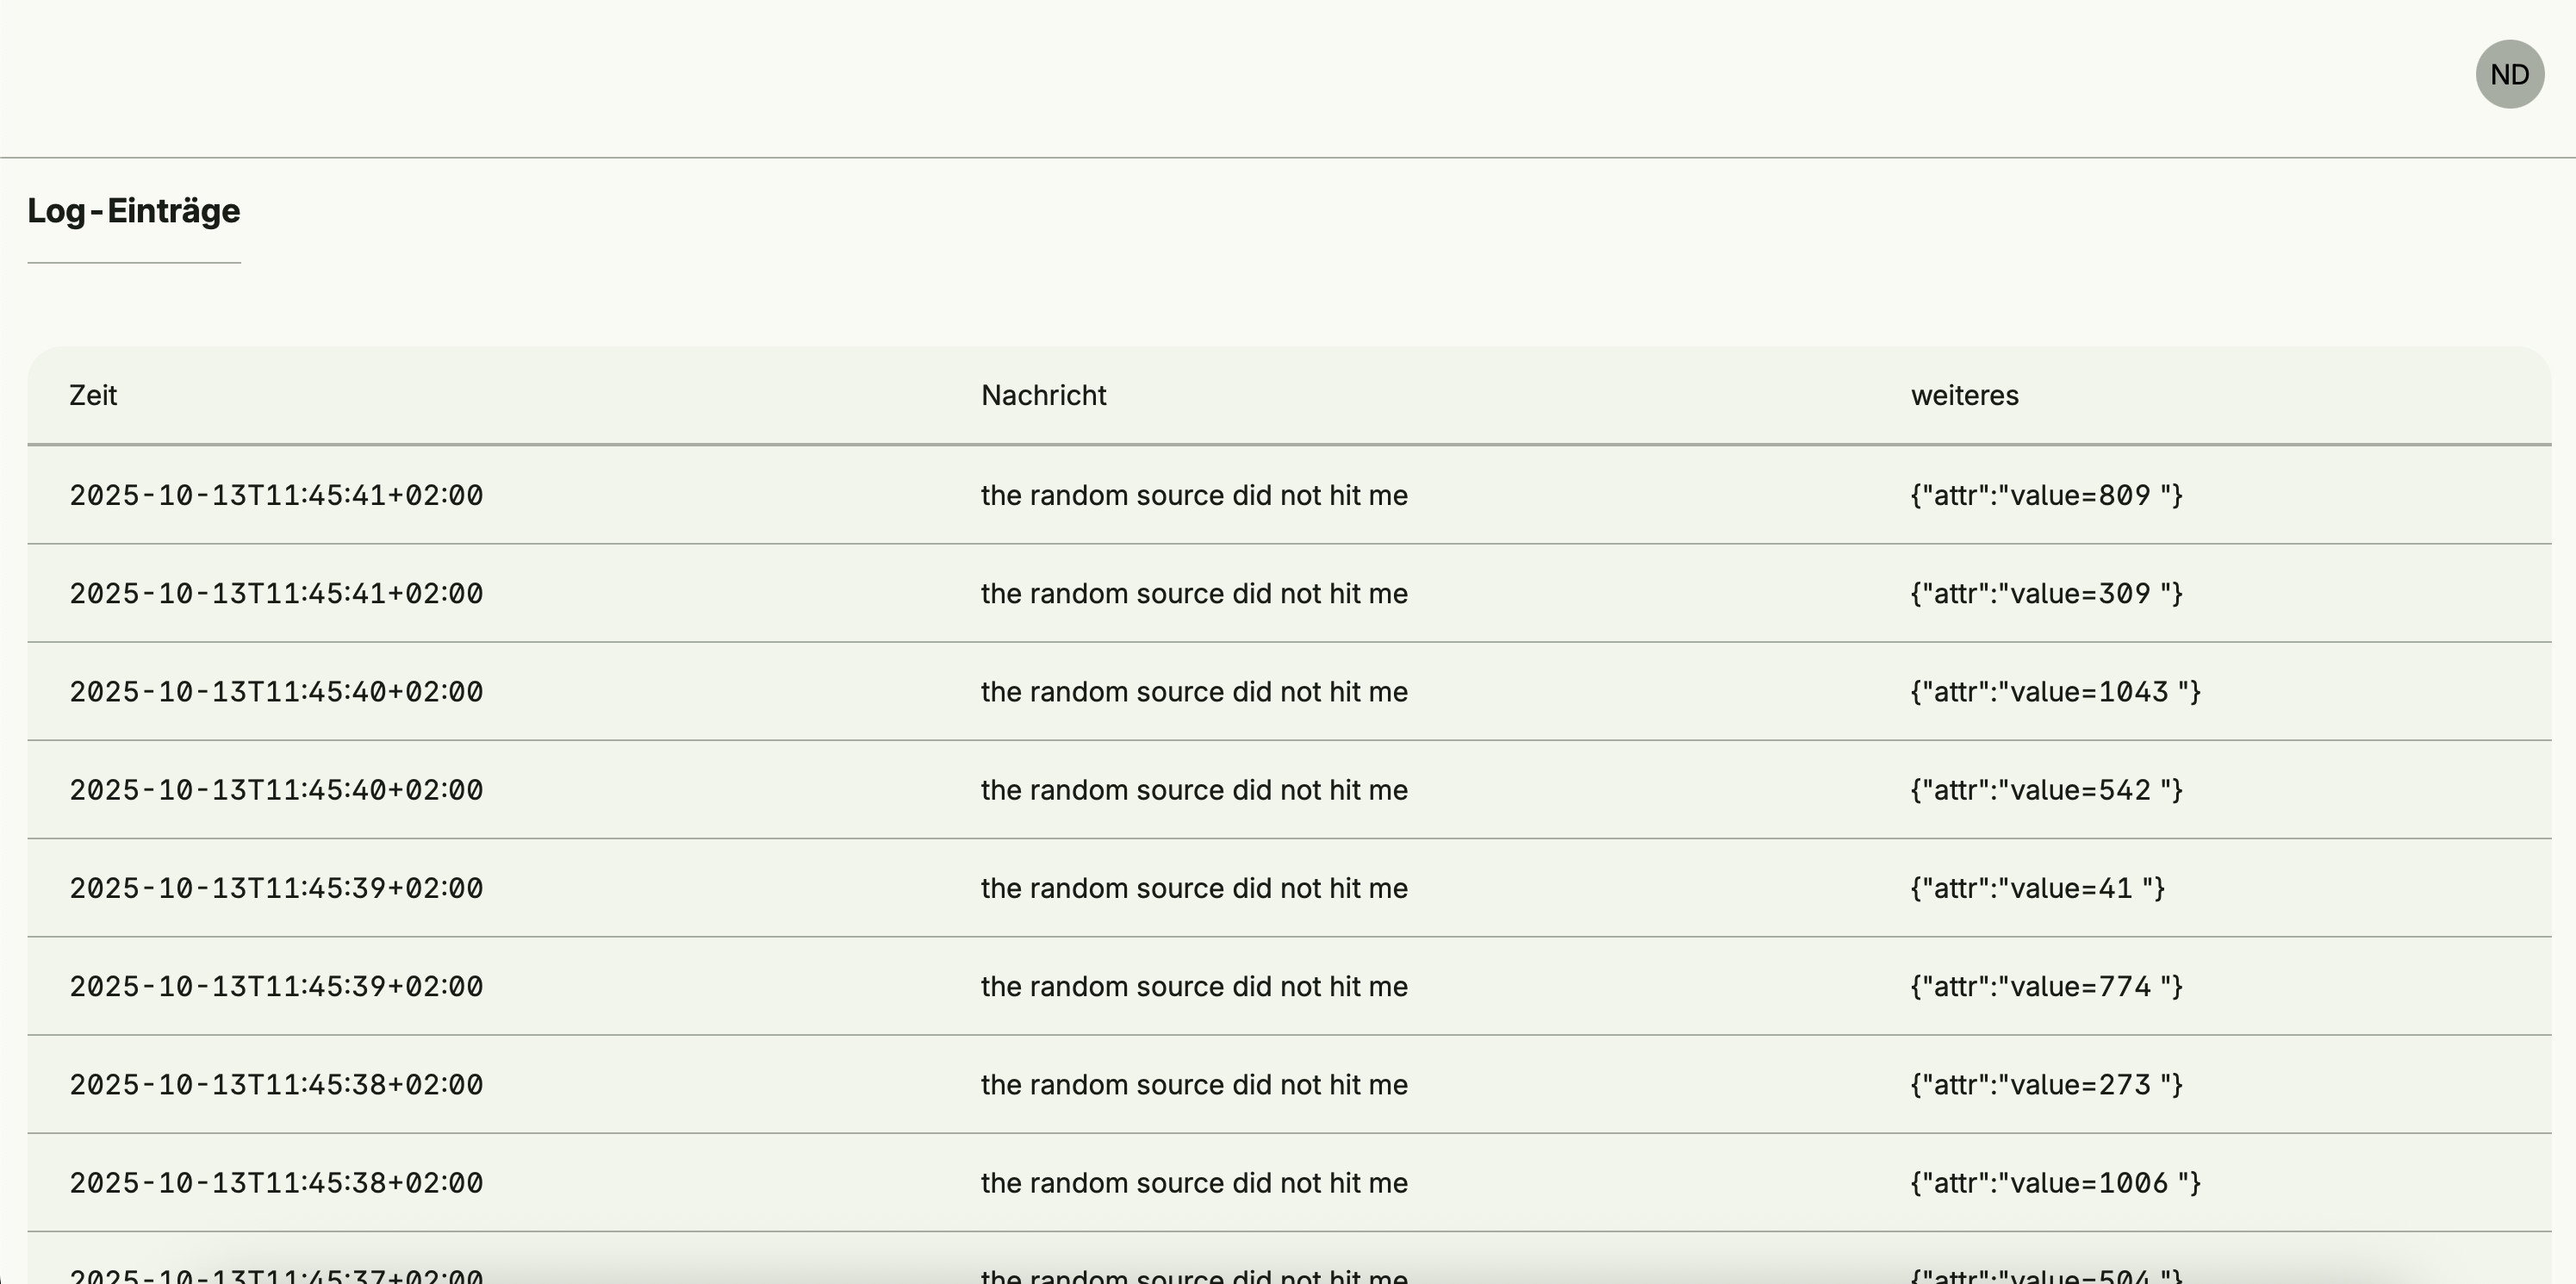Image resolution: width=2576 pixels, height=1284 pixels.
Task: Select the log row with value=1006
Action: [x=1288, y=1183]
